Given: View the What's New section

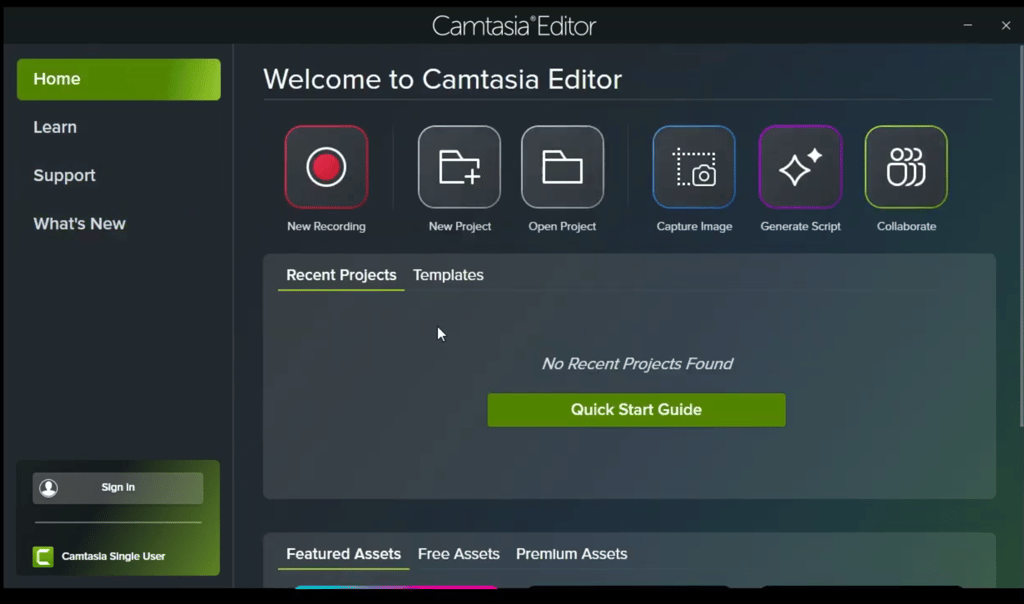Looking at the screenshot, I should (x=79, y=224).
